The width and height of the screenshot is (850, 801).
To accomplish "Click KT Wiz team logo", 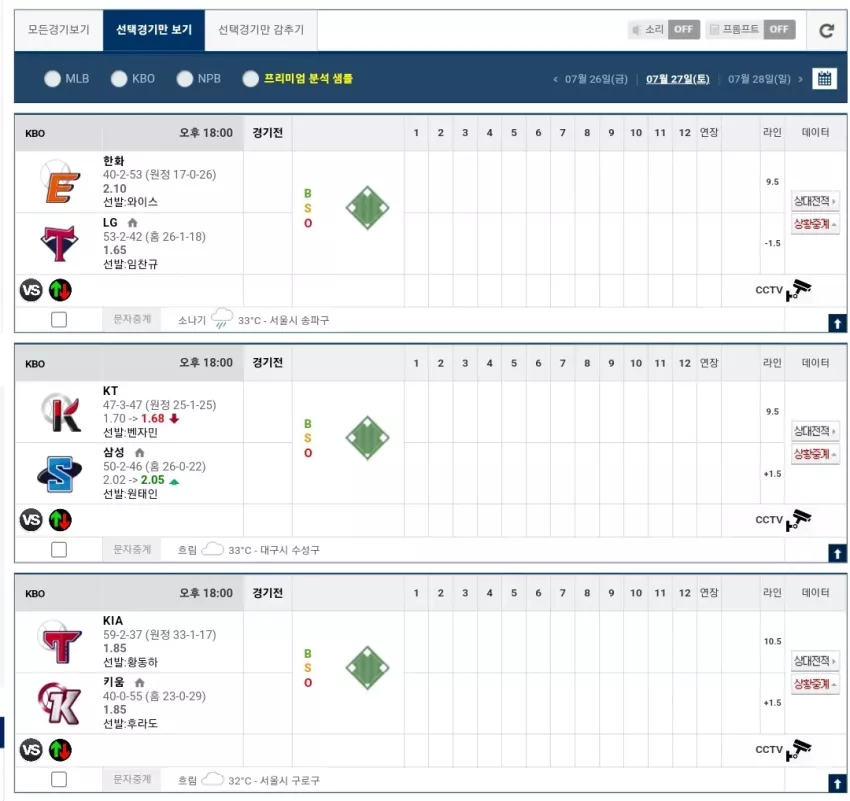I will 61,413.
